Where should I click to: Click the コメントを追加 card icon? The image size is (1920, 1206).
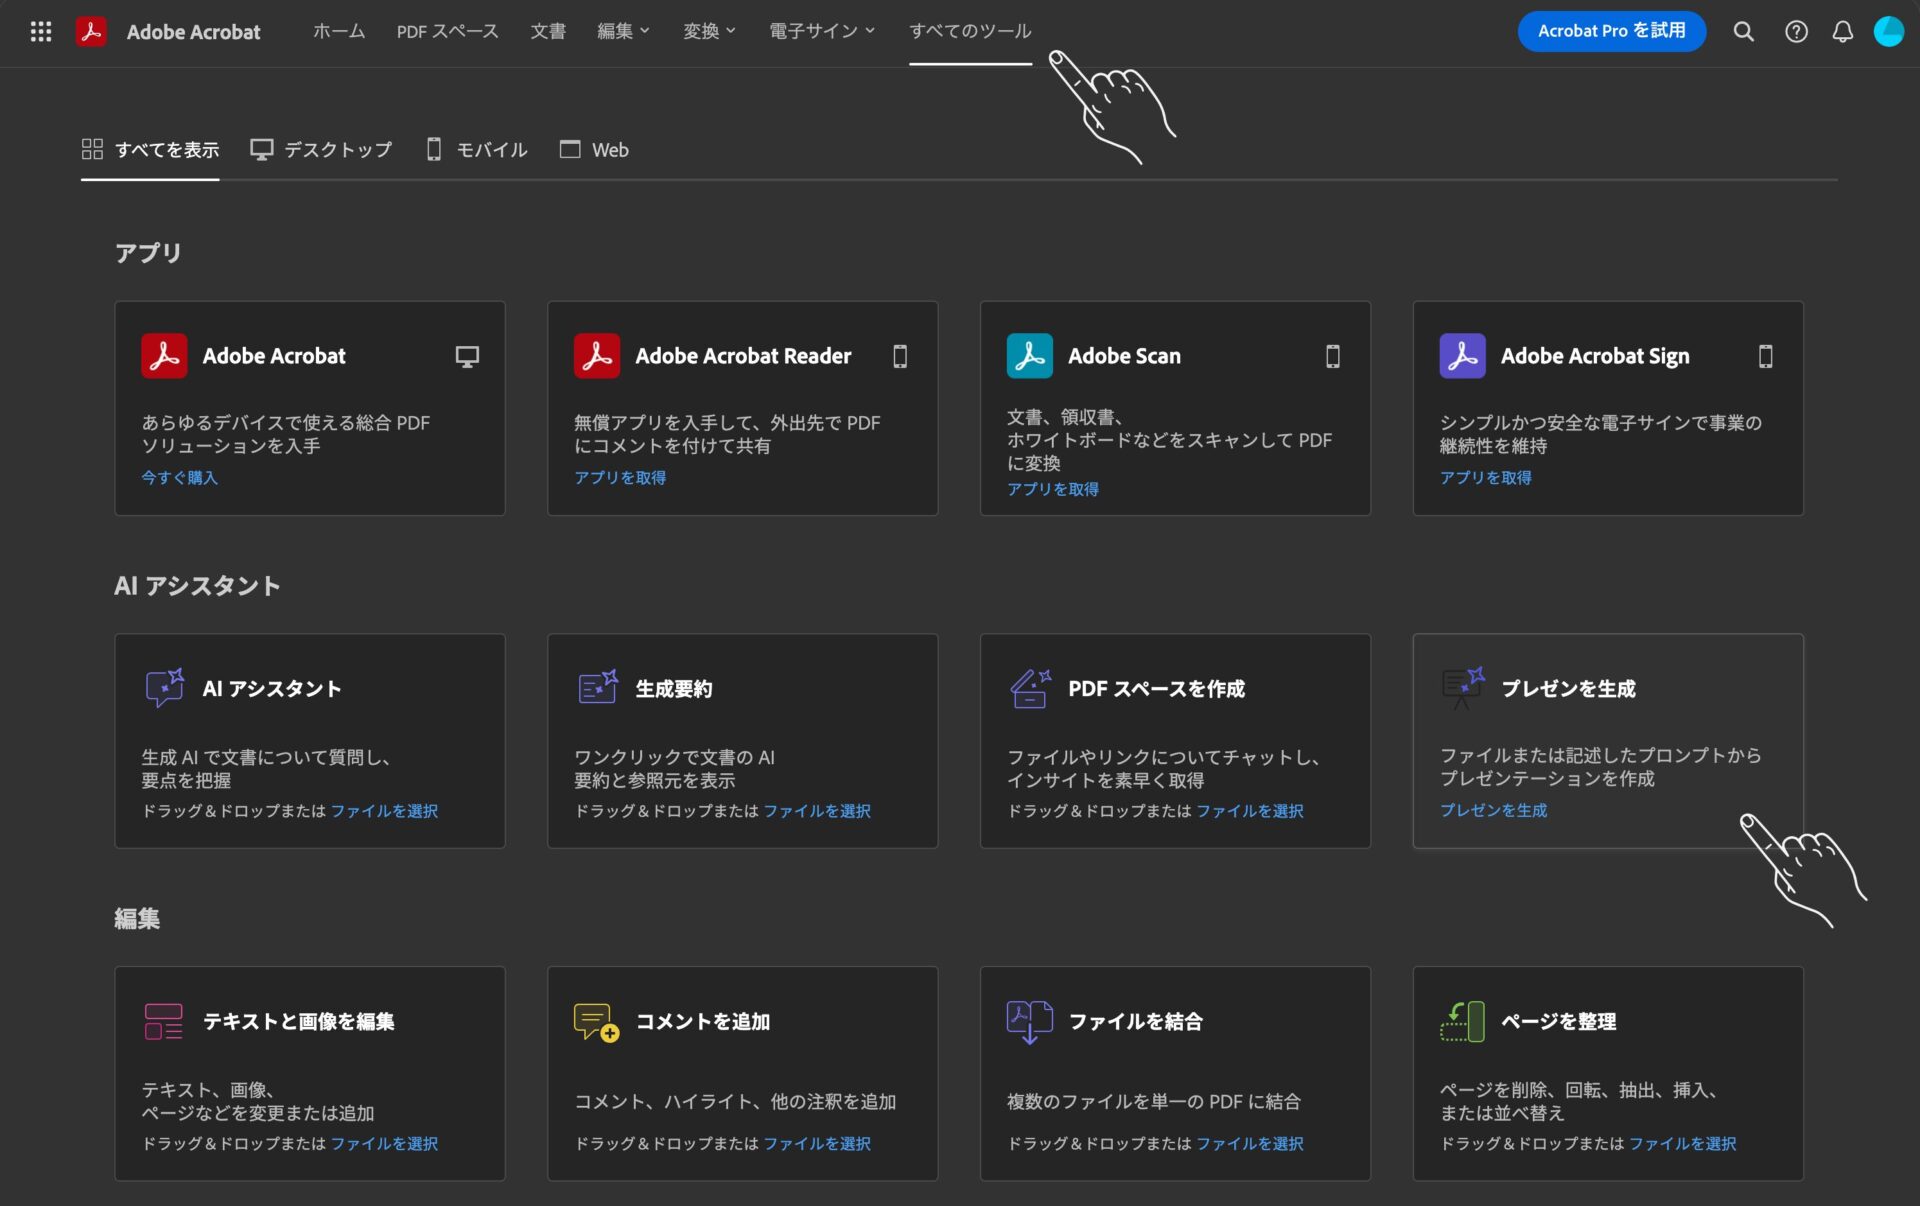(x=597, y=1022)
